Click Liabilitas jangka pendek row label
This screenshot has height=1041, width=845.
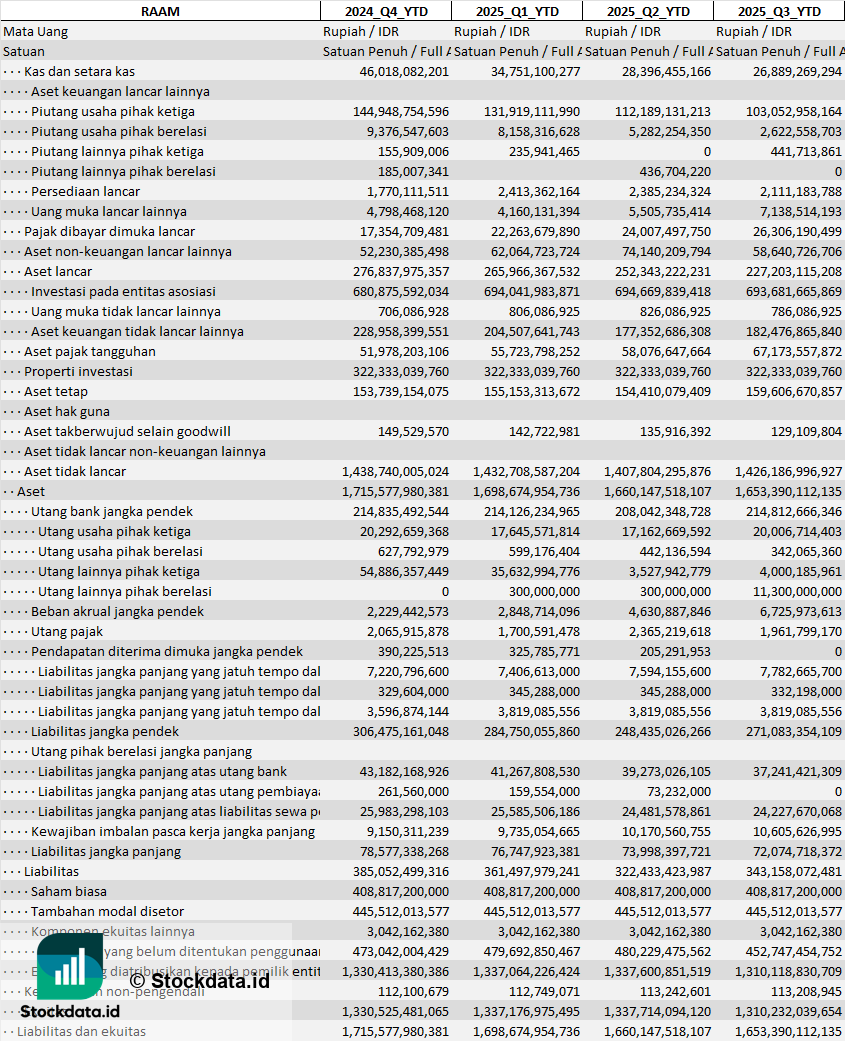pos(105,731)
